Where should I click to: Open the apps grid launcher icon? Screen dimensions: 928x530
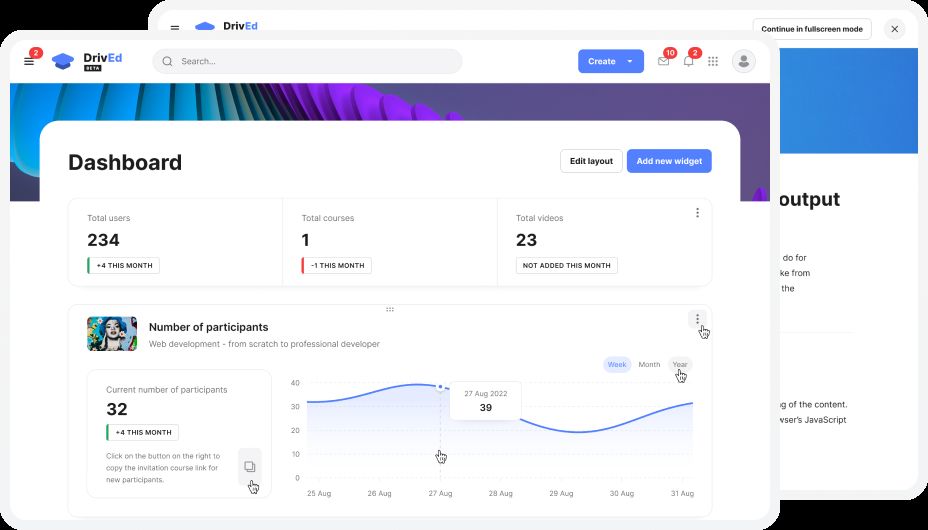(713, 61)
